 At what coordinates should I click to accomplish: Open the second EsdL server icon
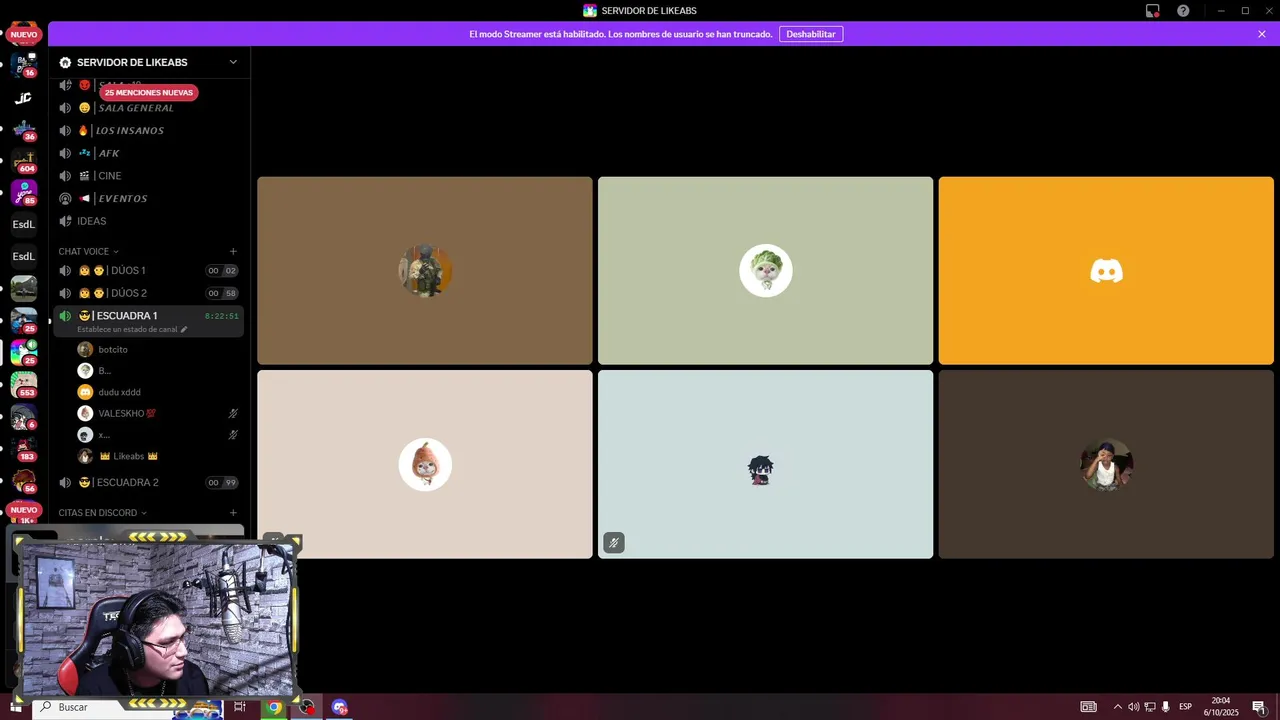coord(23,257)
